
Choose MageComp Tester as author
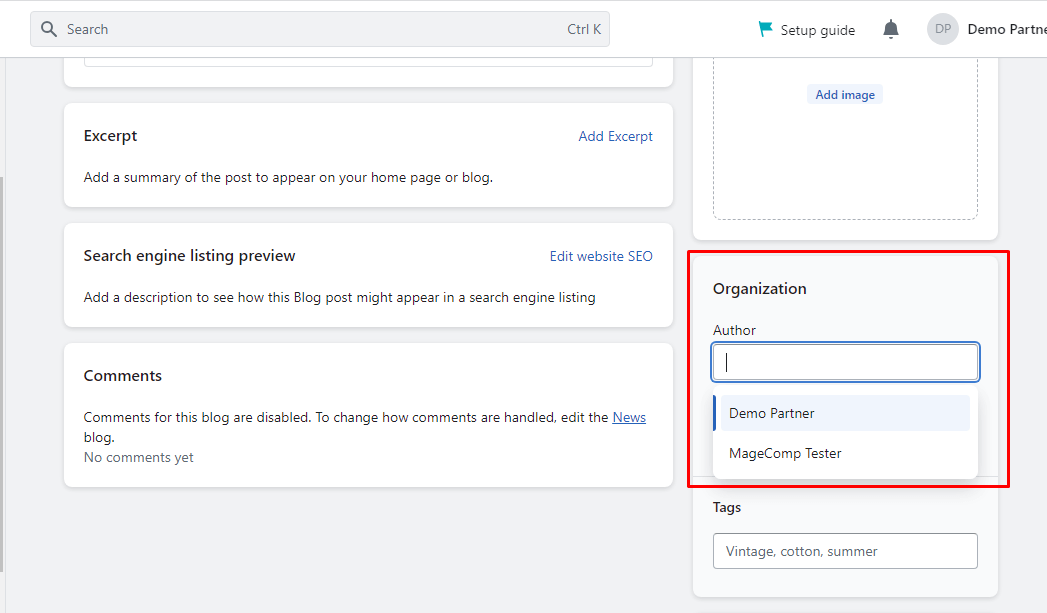click(785, 453)
